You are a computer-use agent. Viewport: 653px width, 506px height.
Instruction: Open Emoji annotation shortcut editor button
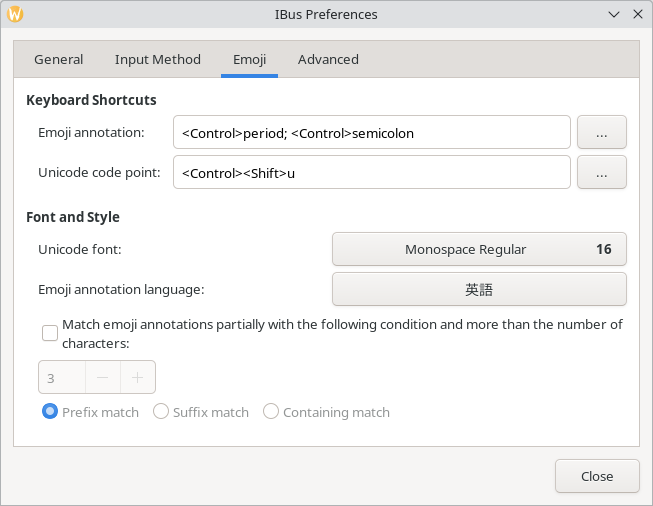pos(601,132)
